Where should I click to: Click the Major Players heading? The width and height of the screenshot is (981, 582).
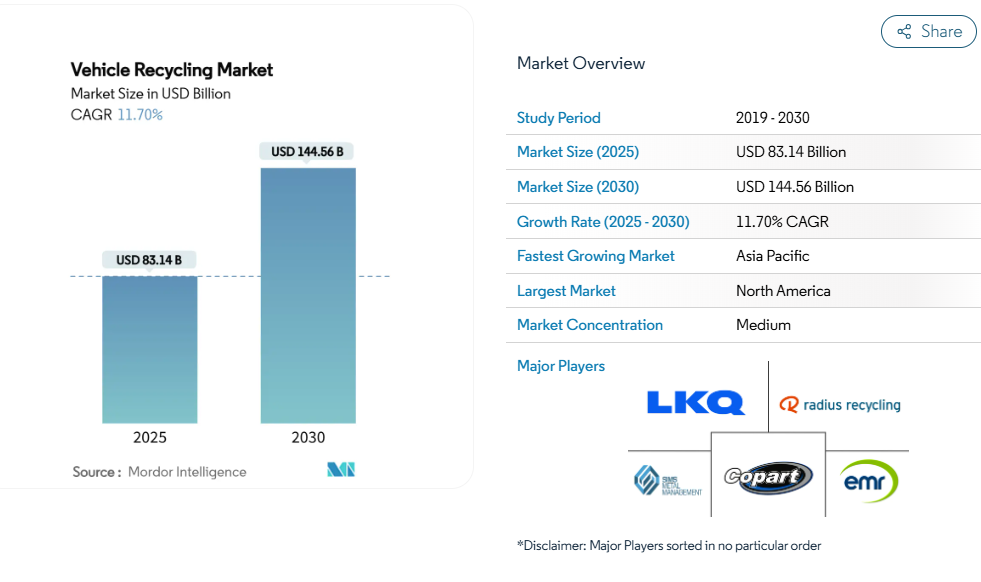[560, 366]
